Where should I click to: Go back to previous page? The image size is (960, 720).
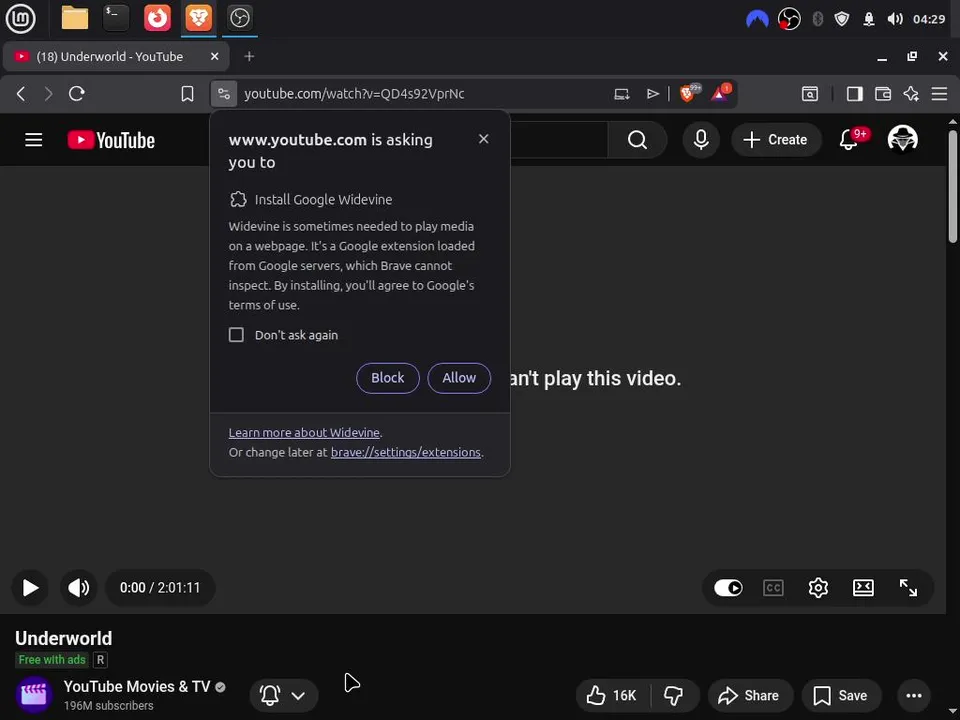pyautogui.click(x=21, y=94)
